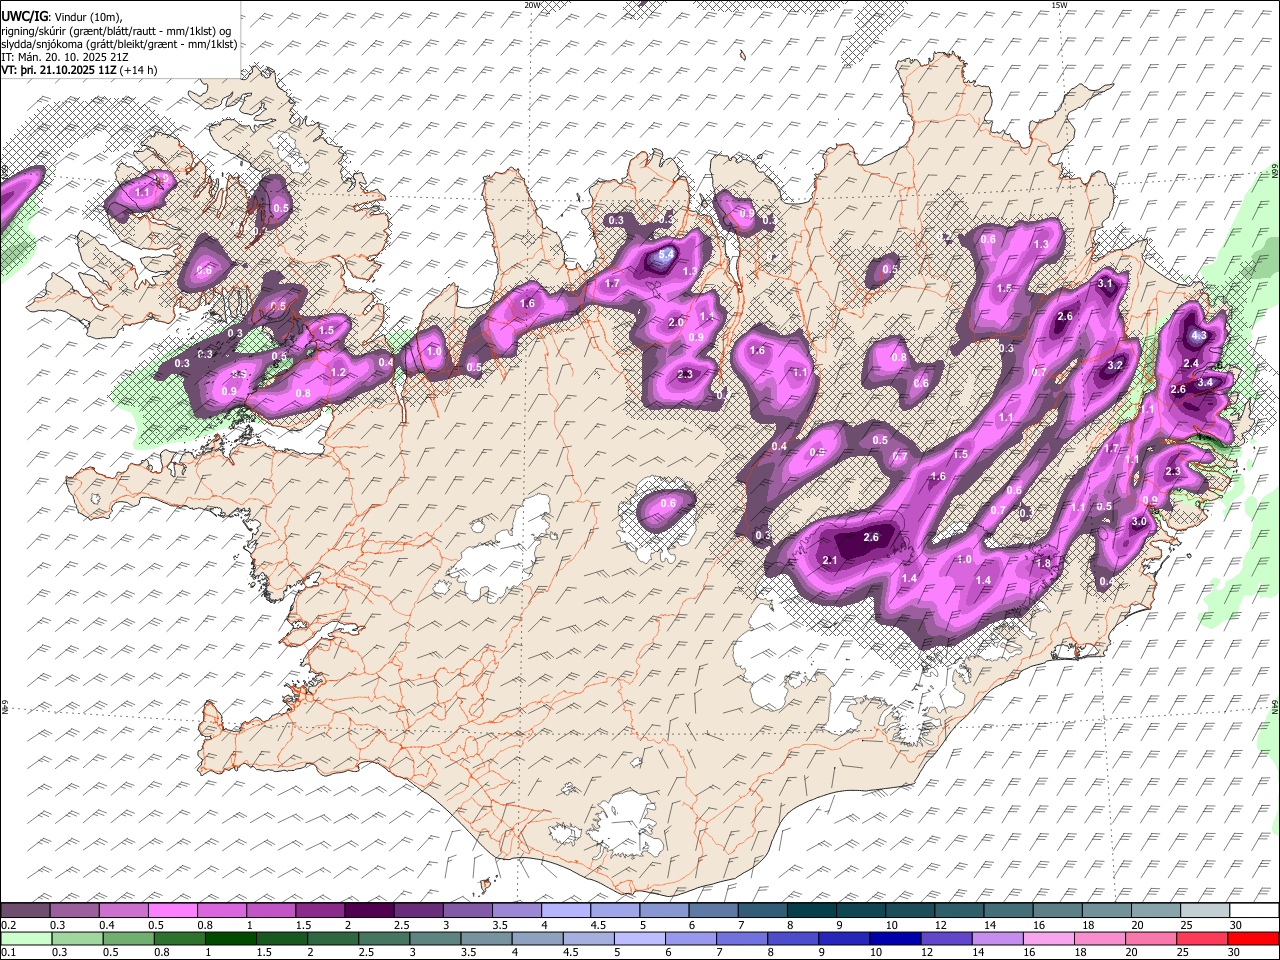Click the palest green lower swatch between 0.1 and 0.3

pos(28,938)
